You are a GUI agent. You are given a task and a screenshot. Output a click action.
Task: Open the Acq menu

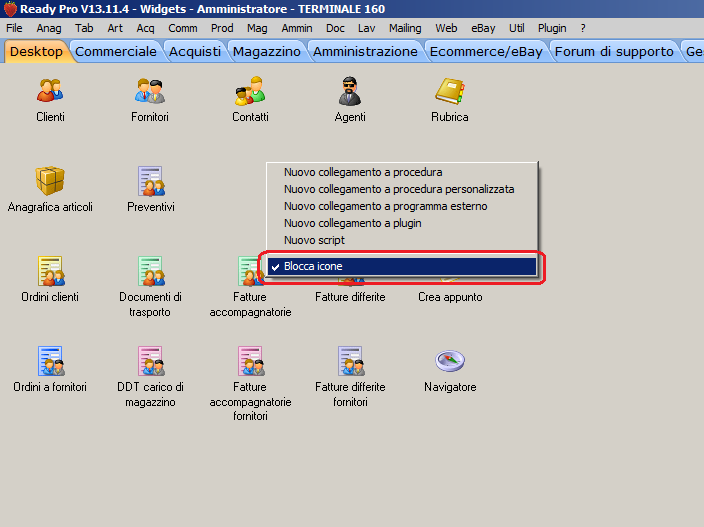point(145,28)
